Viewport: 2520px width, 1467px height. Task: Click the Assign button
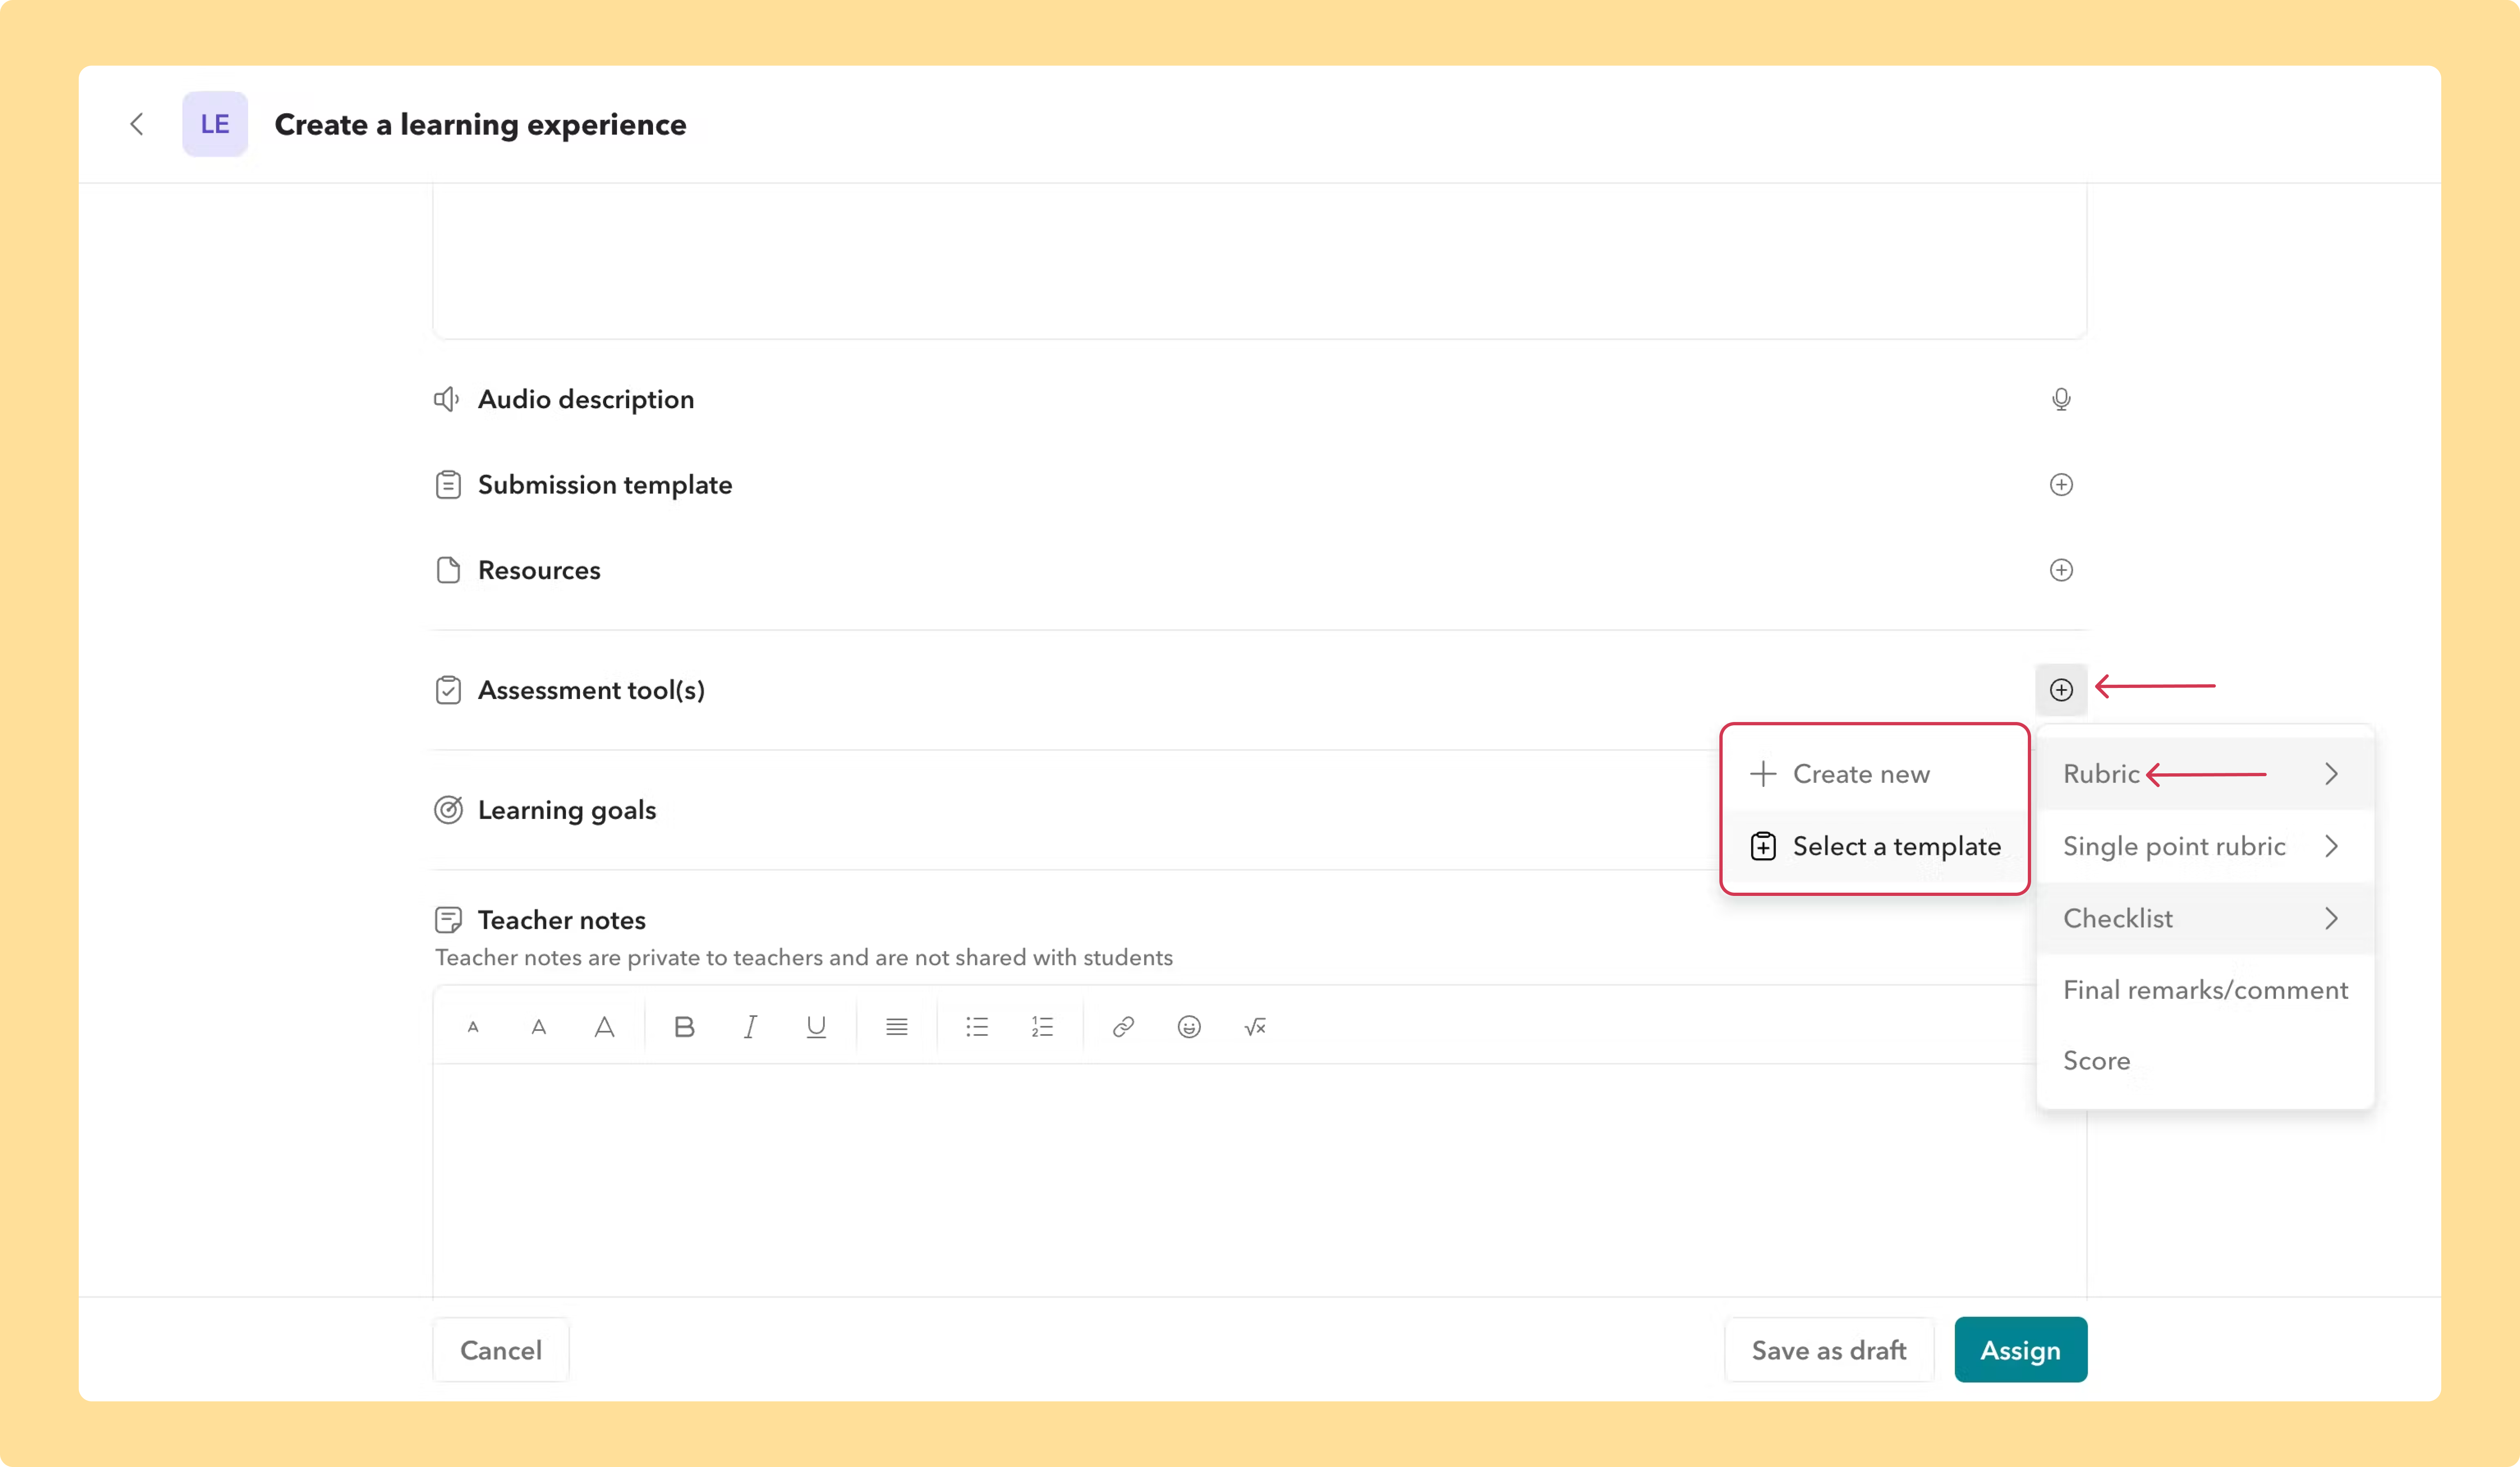click(2020, 1350)
